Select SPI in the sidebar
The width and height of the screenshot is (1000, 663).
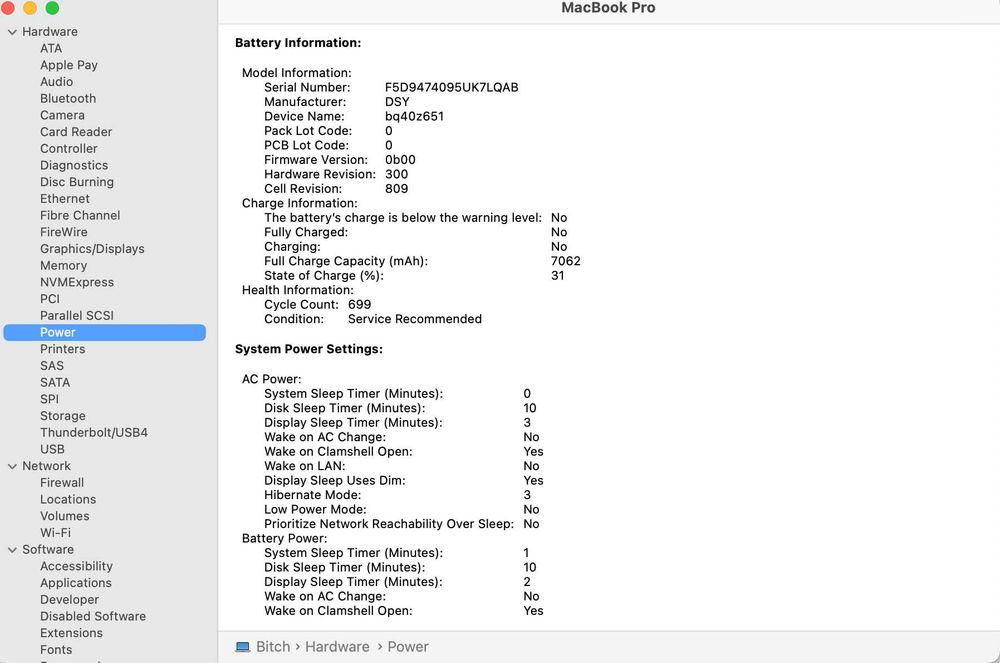[49, 399]
